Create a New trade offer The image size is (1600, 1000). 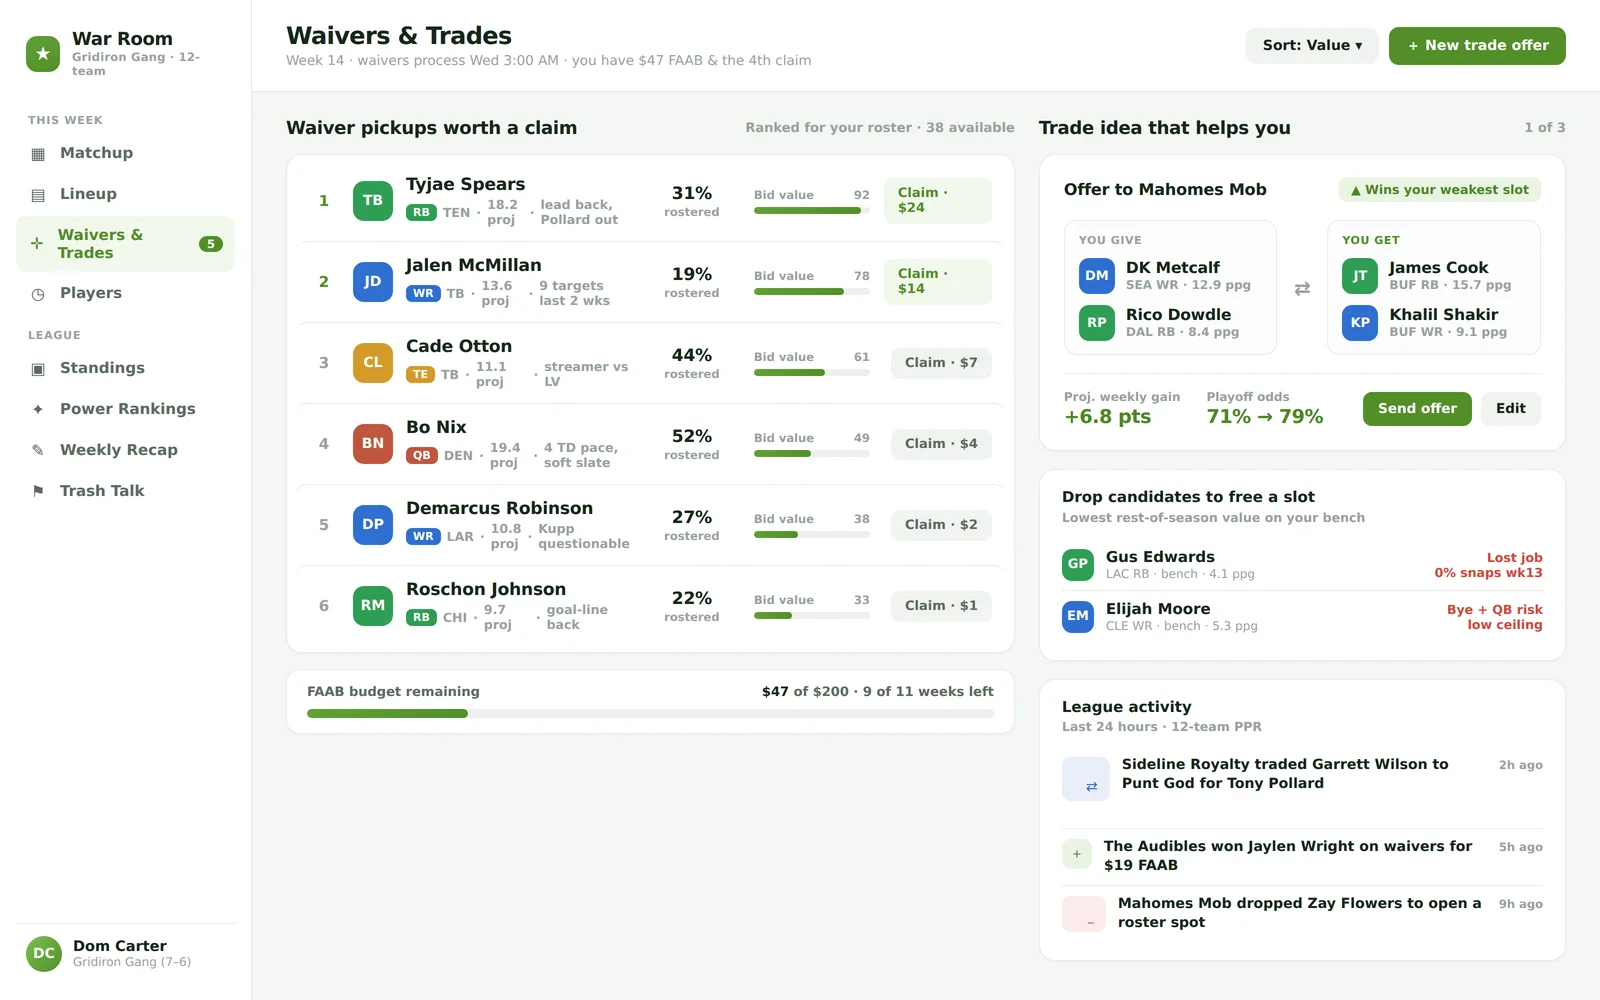pos(1477,46)
